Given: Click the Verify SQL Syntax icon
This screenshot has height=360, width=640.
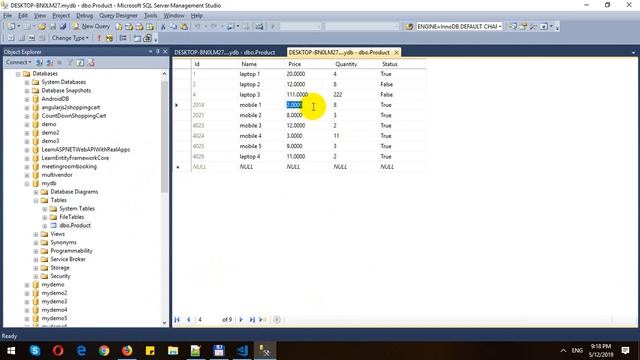Looking at the screenshot, I should coord(109,38).
